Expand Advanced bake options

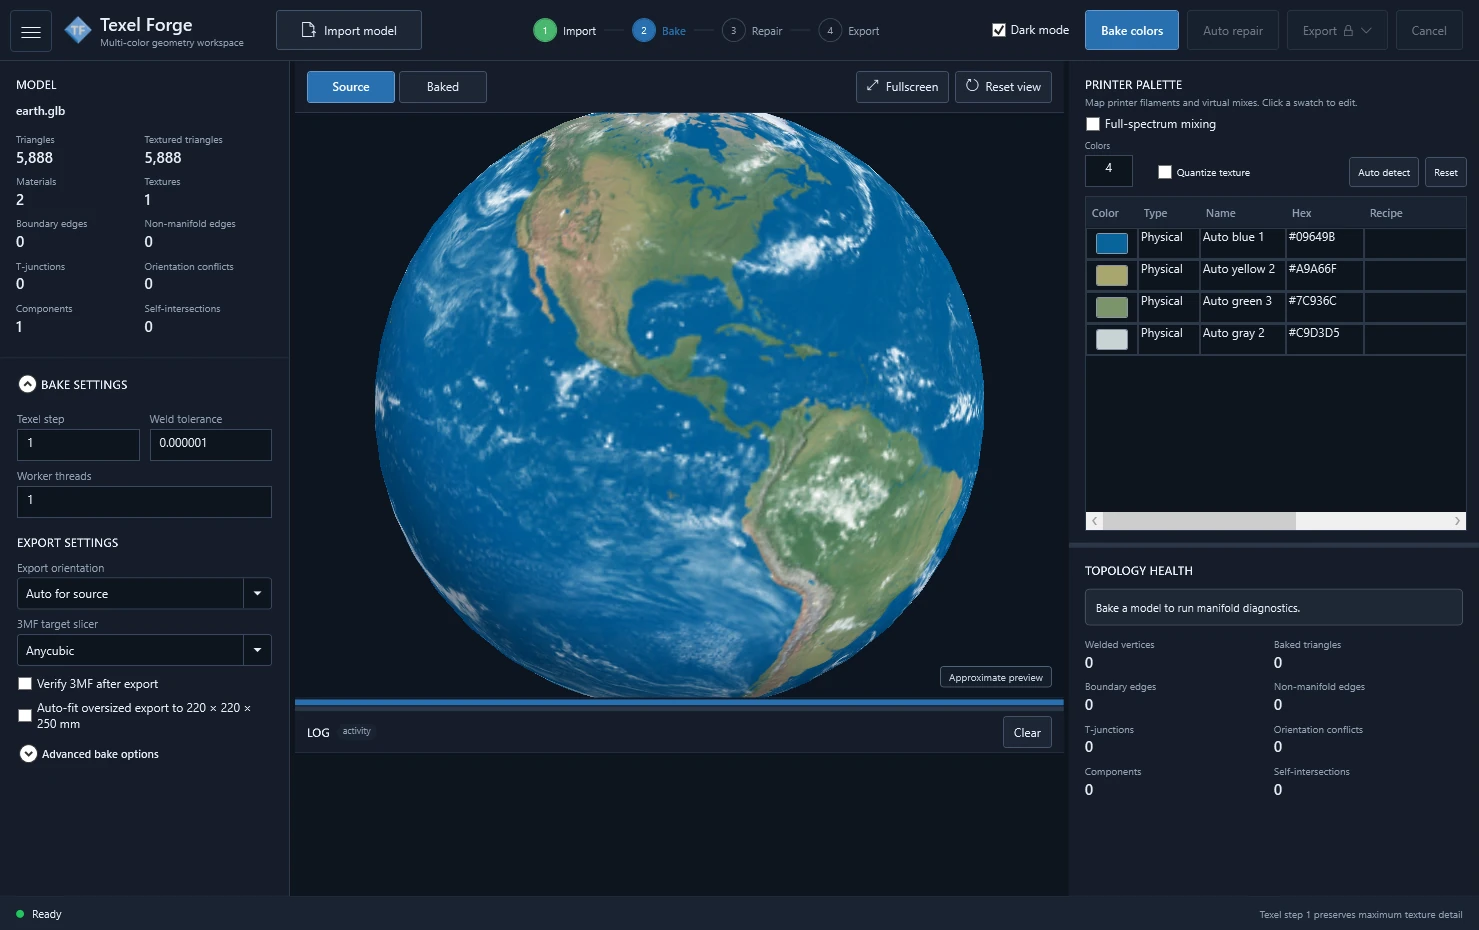[28, 754]
